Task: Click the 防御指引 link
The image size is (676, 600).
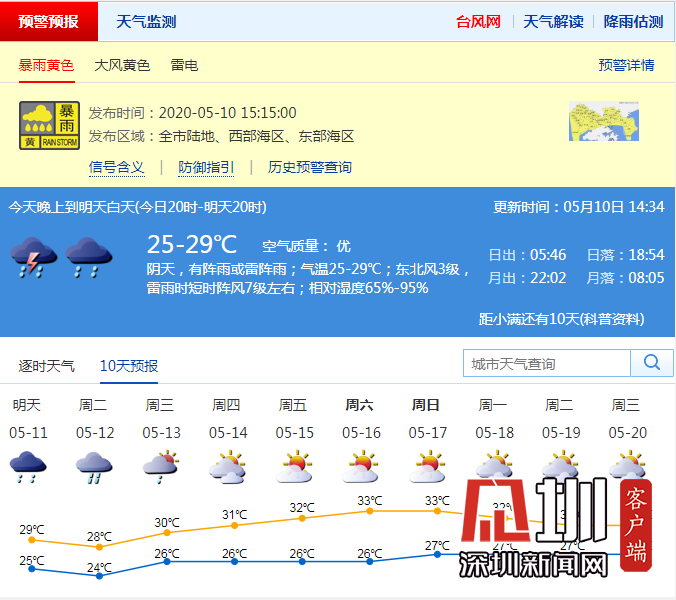Action: [x=206, y=167]
